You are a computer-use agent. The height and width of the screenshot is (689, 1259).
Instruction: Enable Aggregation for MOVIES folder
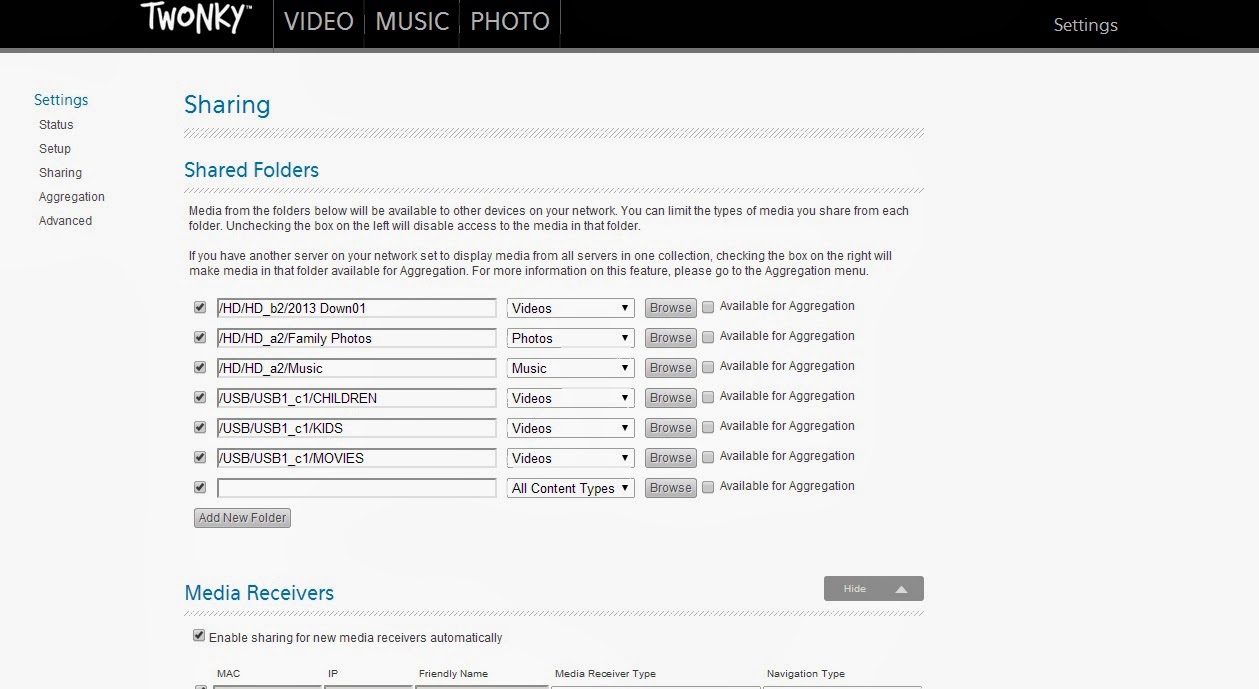coord(708,458)
